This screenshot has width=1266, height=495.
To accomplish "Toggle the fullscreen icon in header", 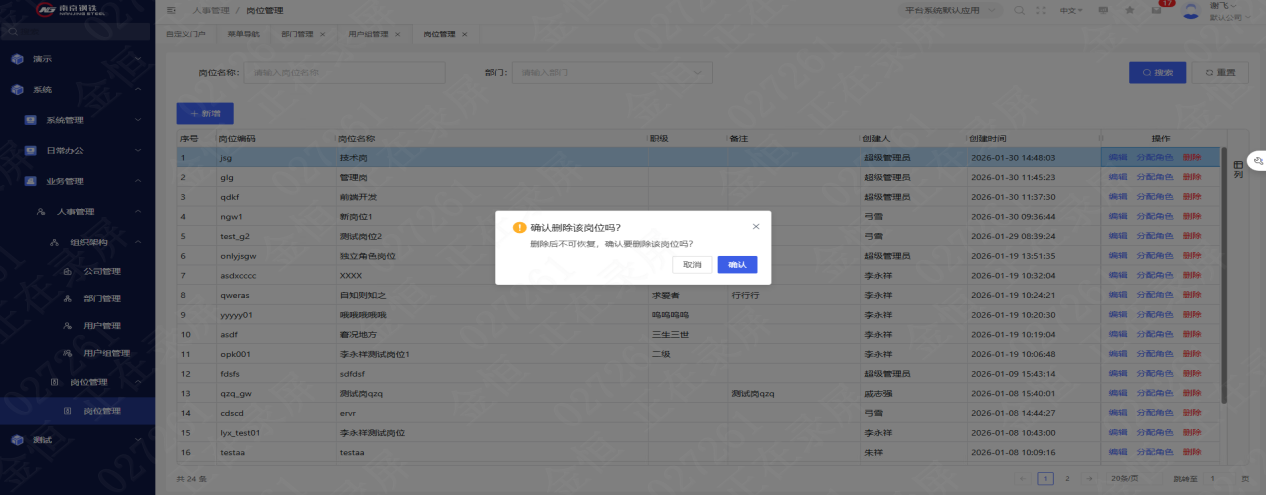I will (x=1041, y=10).
